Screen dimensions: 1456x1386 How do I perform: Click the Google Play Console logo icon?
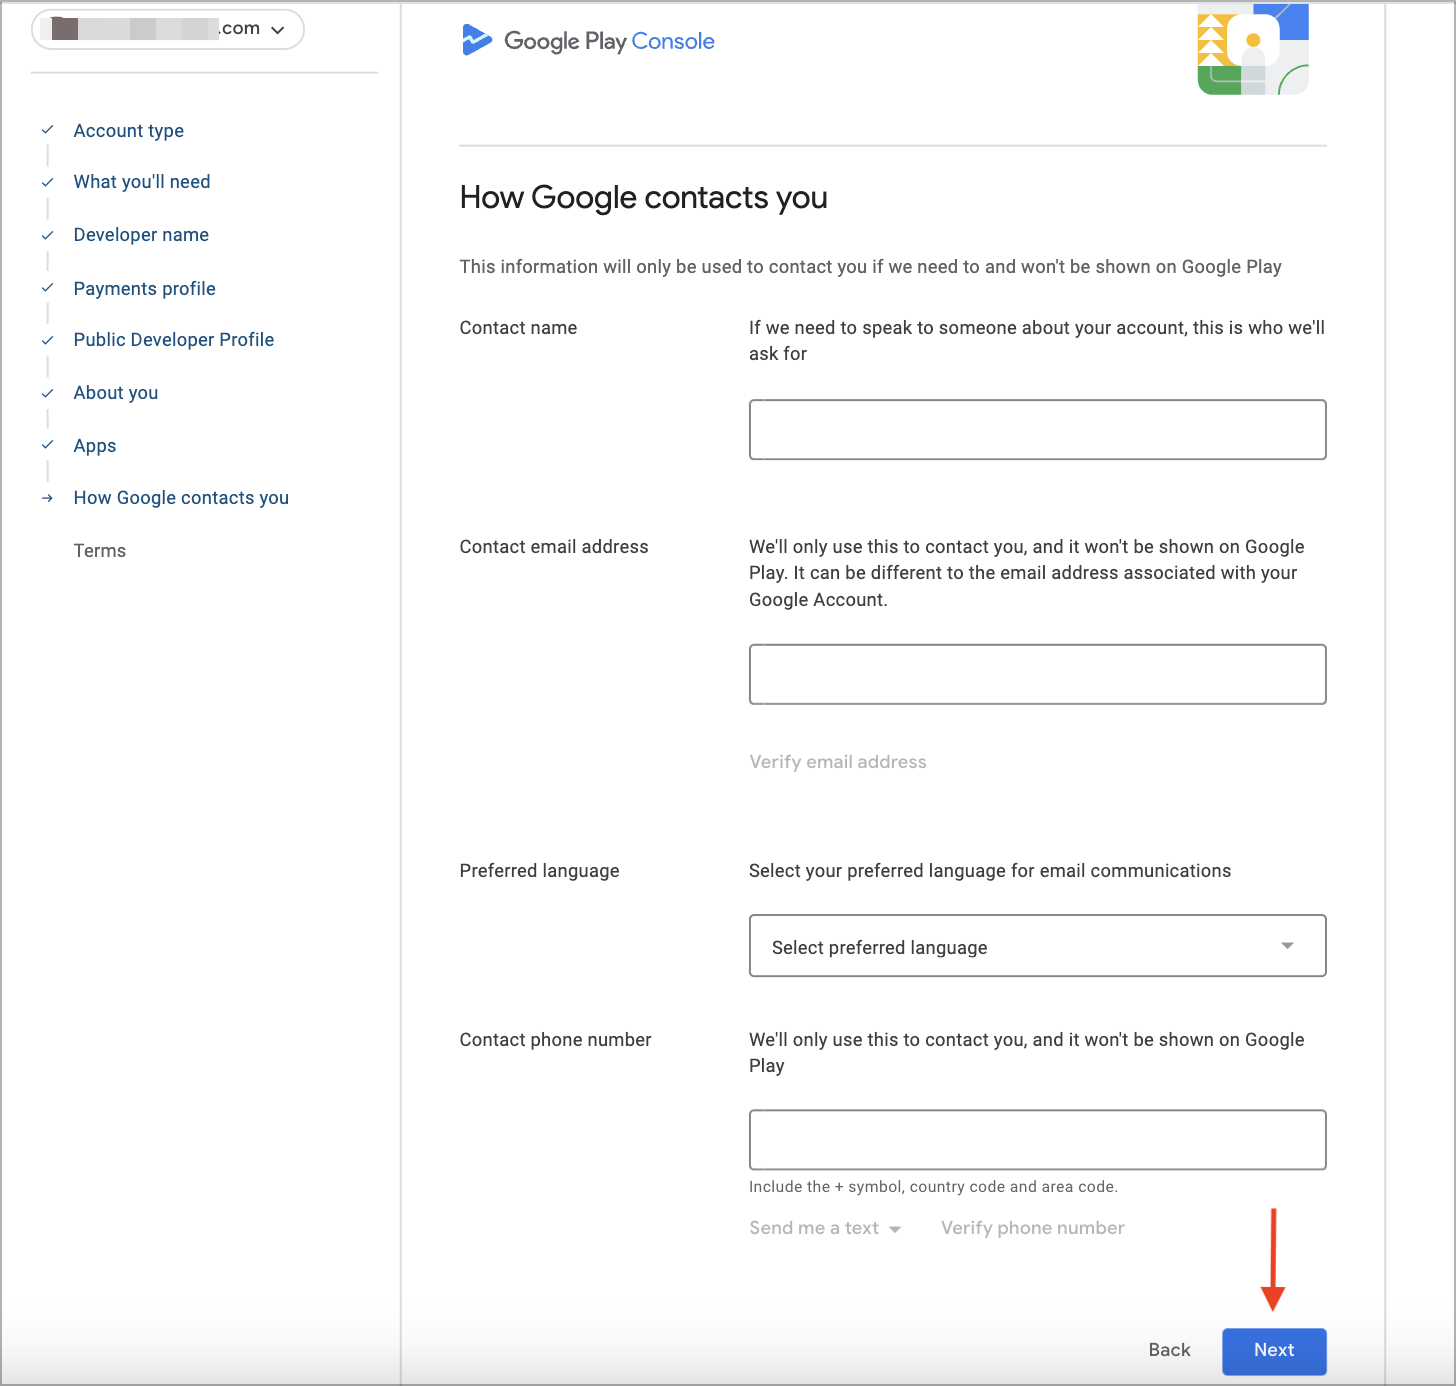(x=477, y=40)
